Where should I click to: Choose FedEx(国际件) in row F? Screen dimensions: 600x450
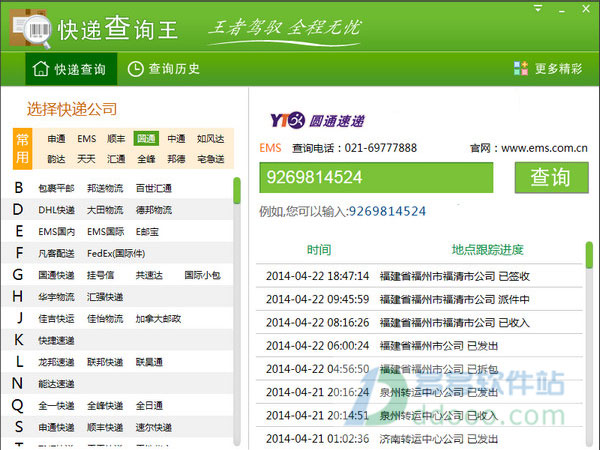pos(116,254)
